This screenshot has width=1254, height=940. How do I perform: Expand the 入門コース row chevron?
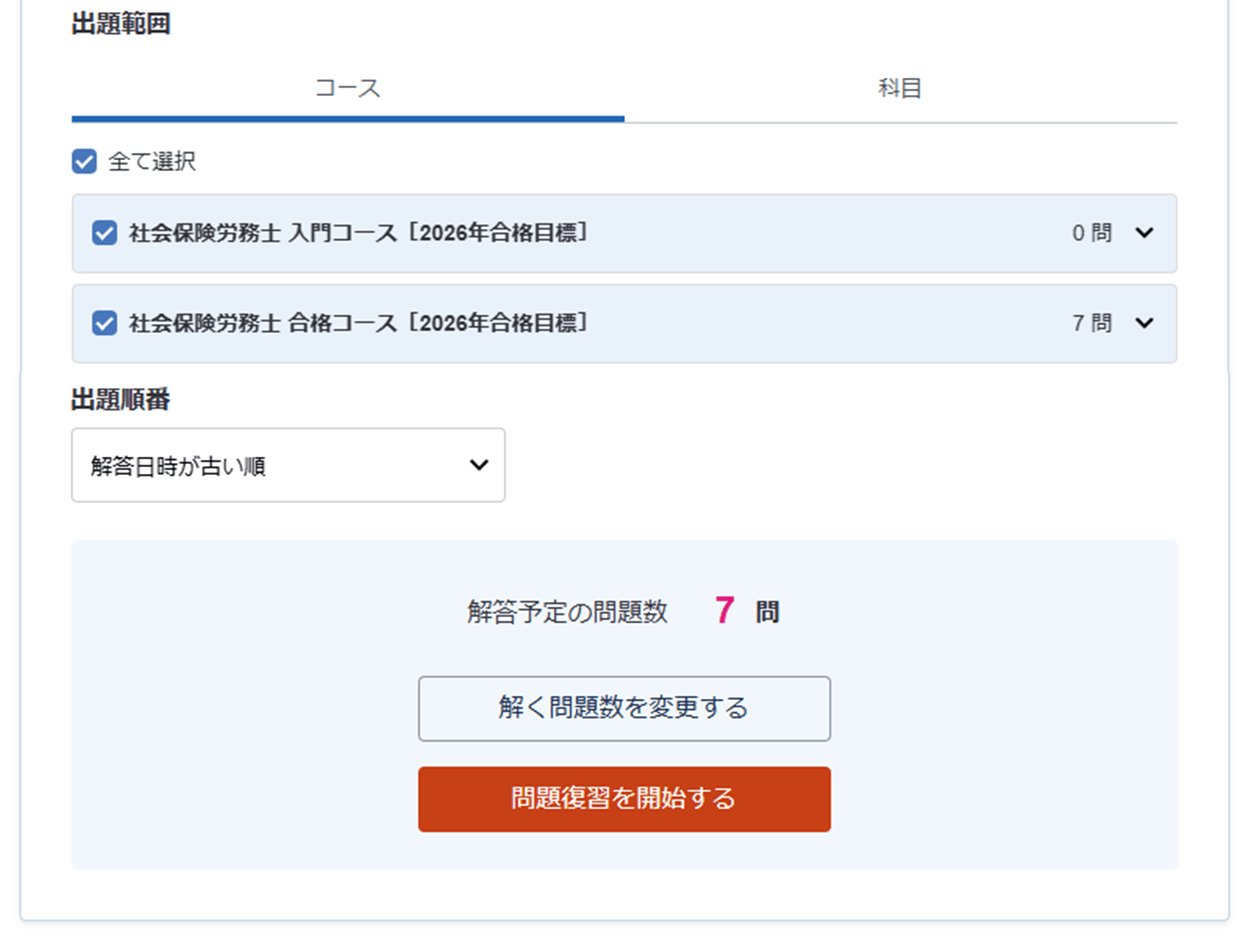pos(1145,233)
